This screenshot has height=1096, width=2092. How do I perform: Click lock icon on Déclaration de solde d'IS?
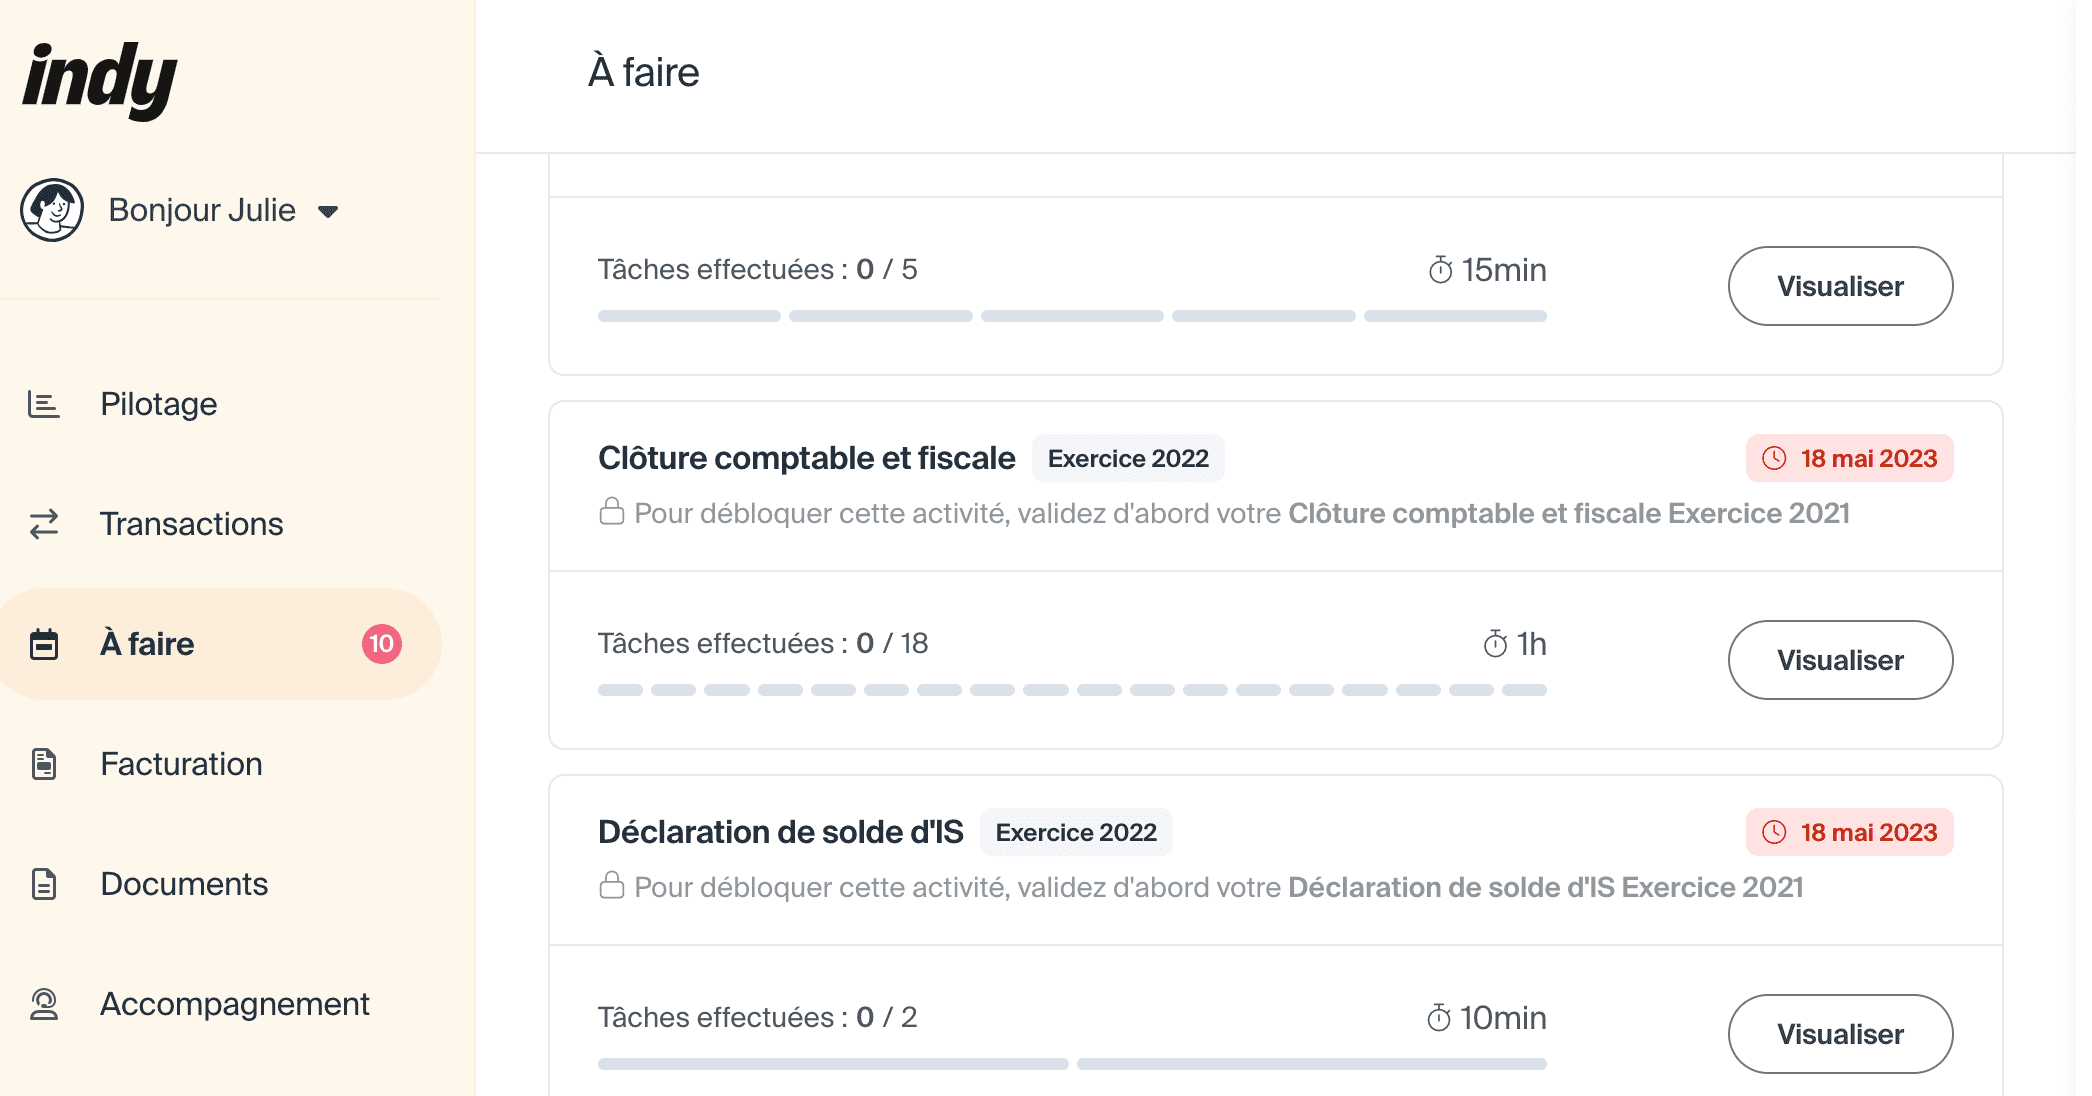tap(612, 886)
